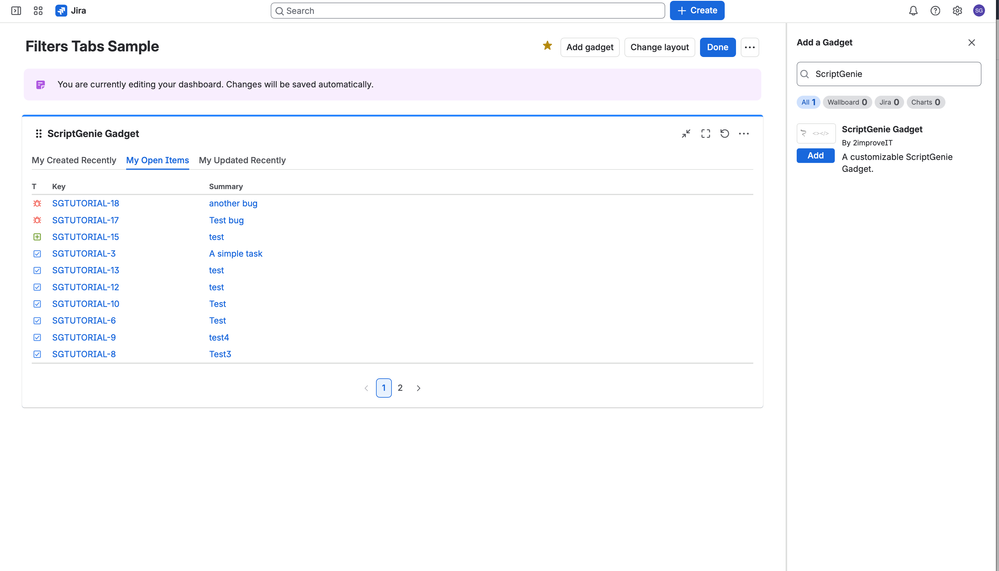Filter gadgets by Jira category
999x571 pixels.
pos(889,102)
